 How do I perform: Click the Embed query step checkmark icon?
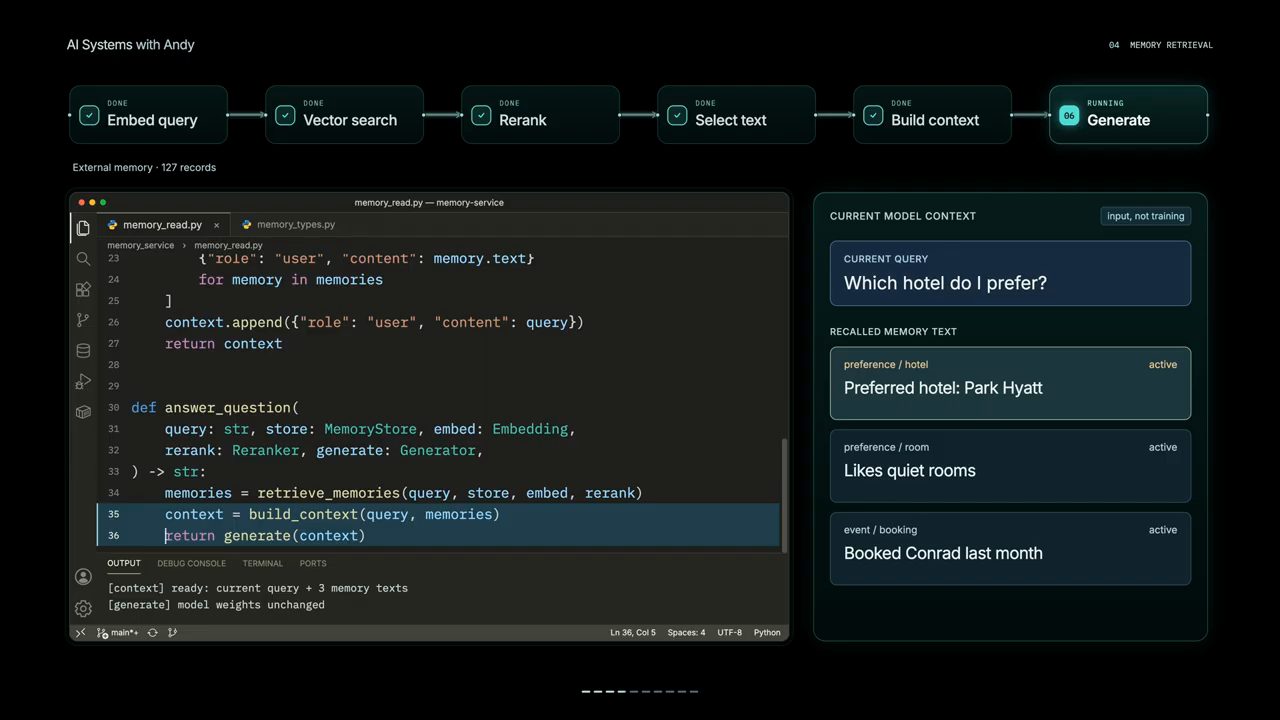(89, 115)
